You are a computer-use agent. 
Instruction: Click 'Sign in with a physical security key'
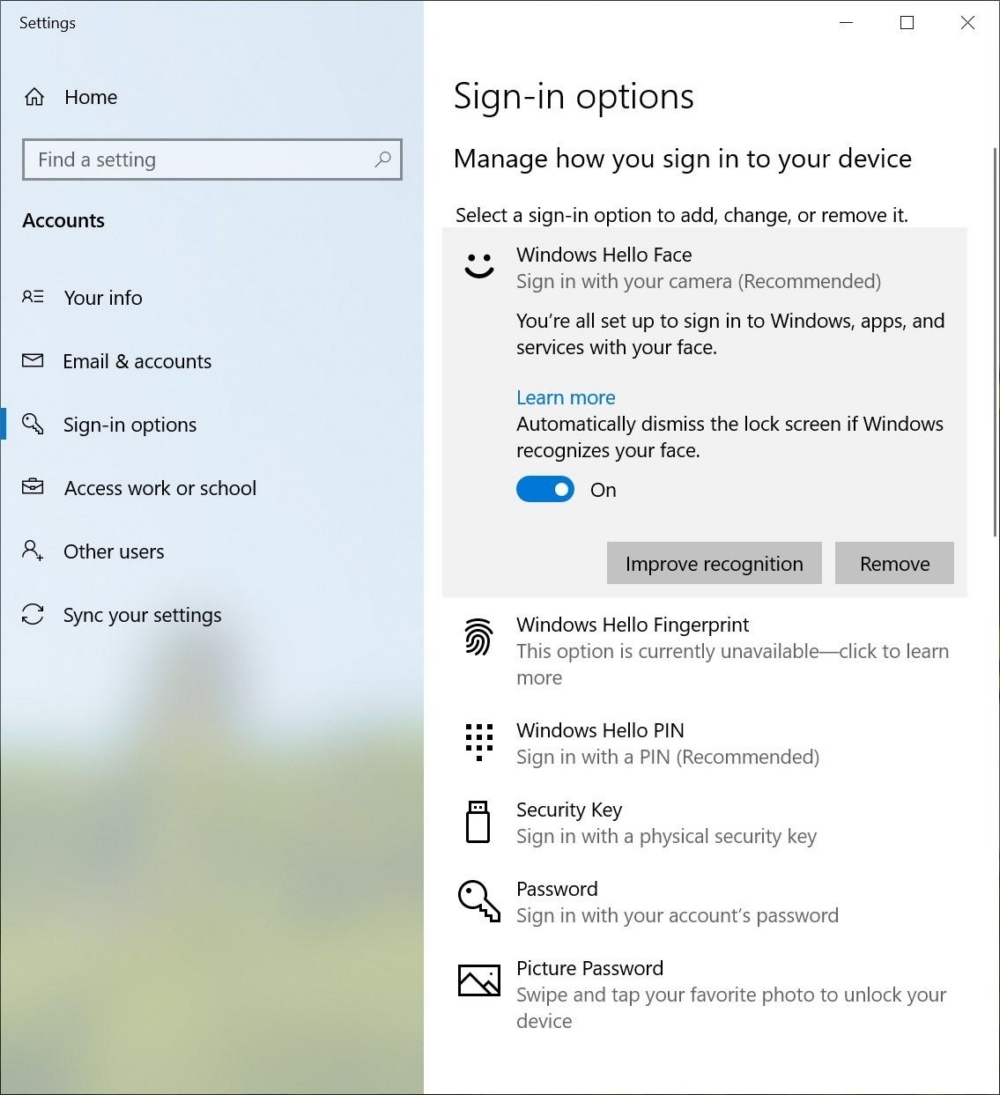coord(666,836)
